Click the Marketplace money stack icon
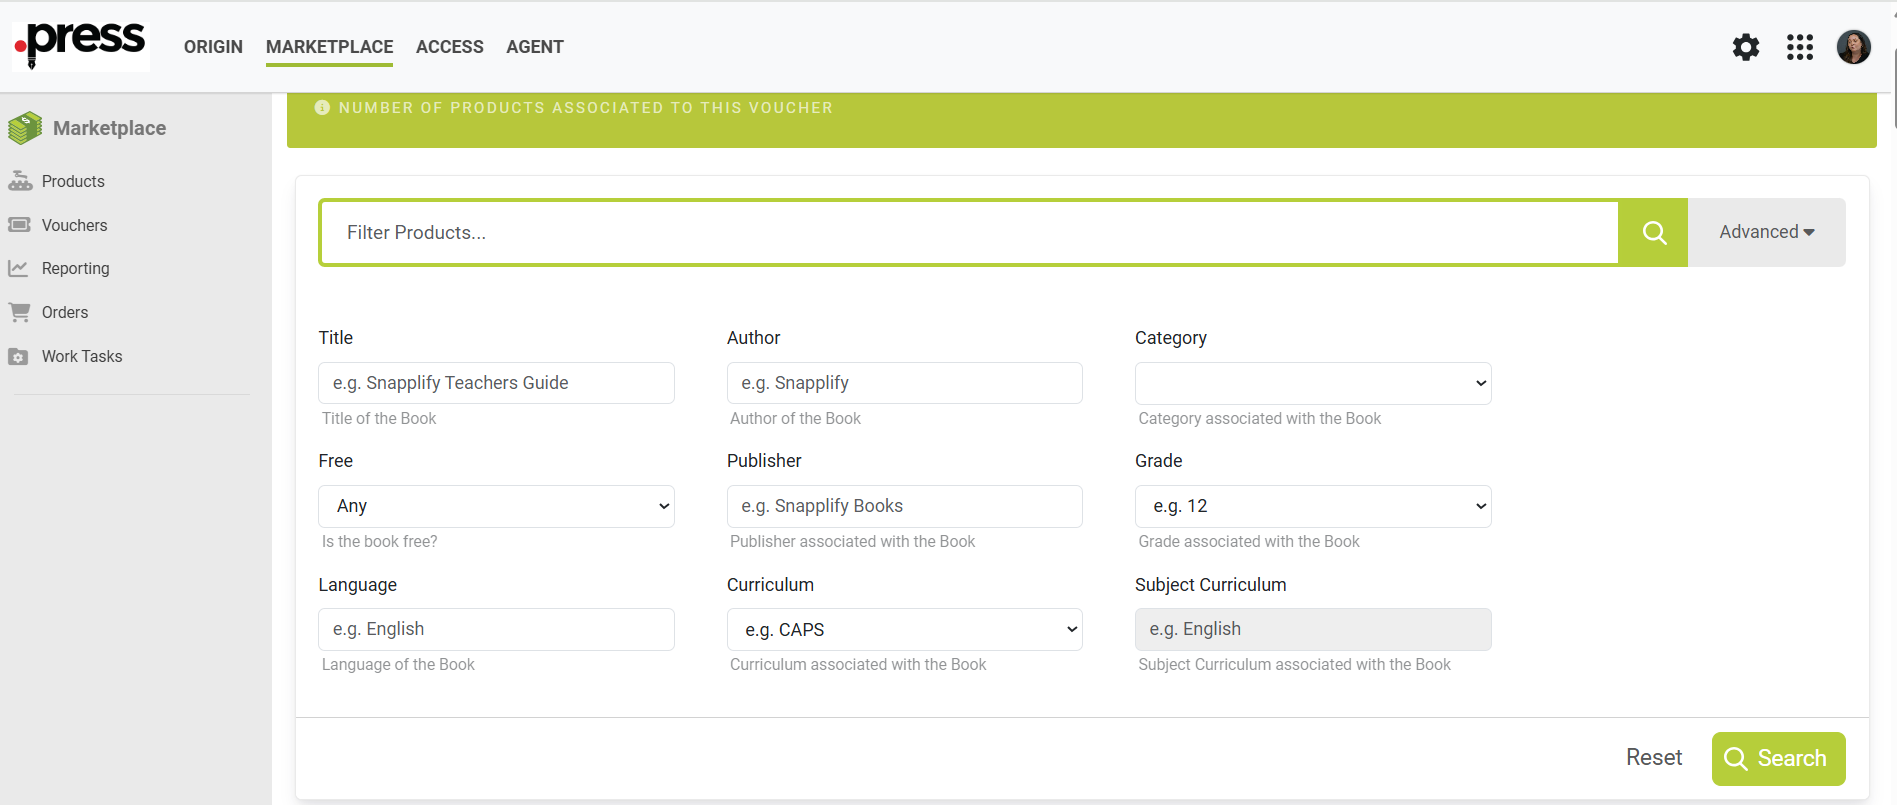Screen dimensions: 1897x805 point(25,128)
